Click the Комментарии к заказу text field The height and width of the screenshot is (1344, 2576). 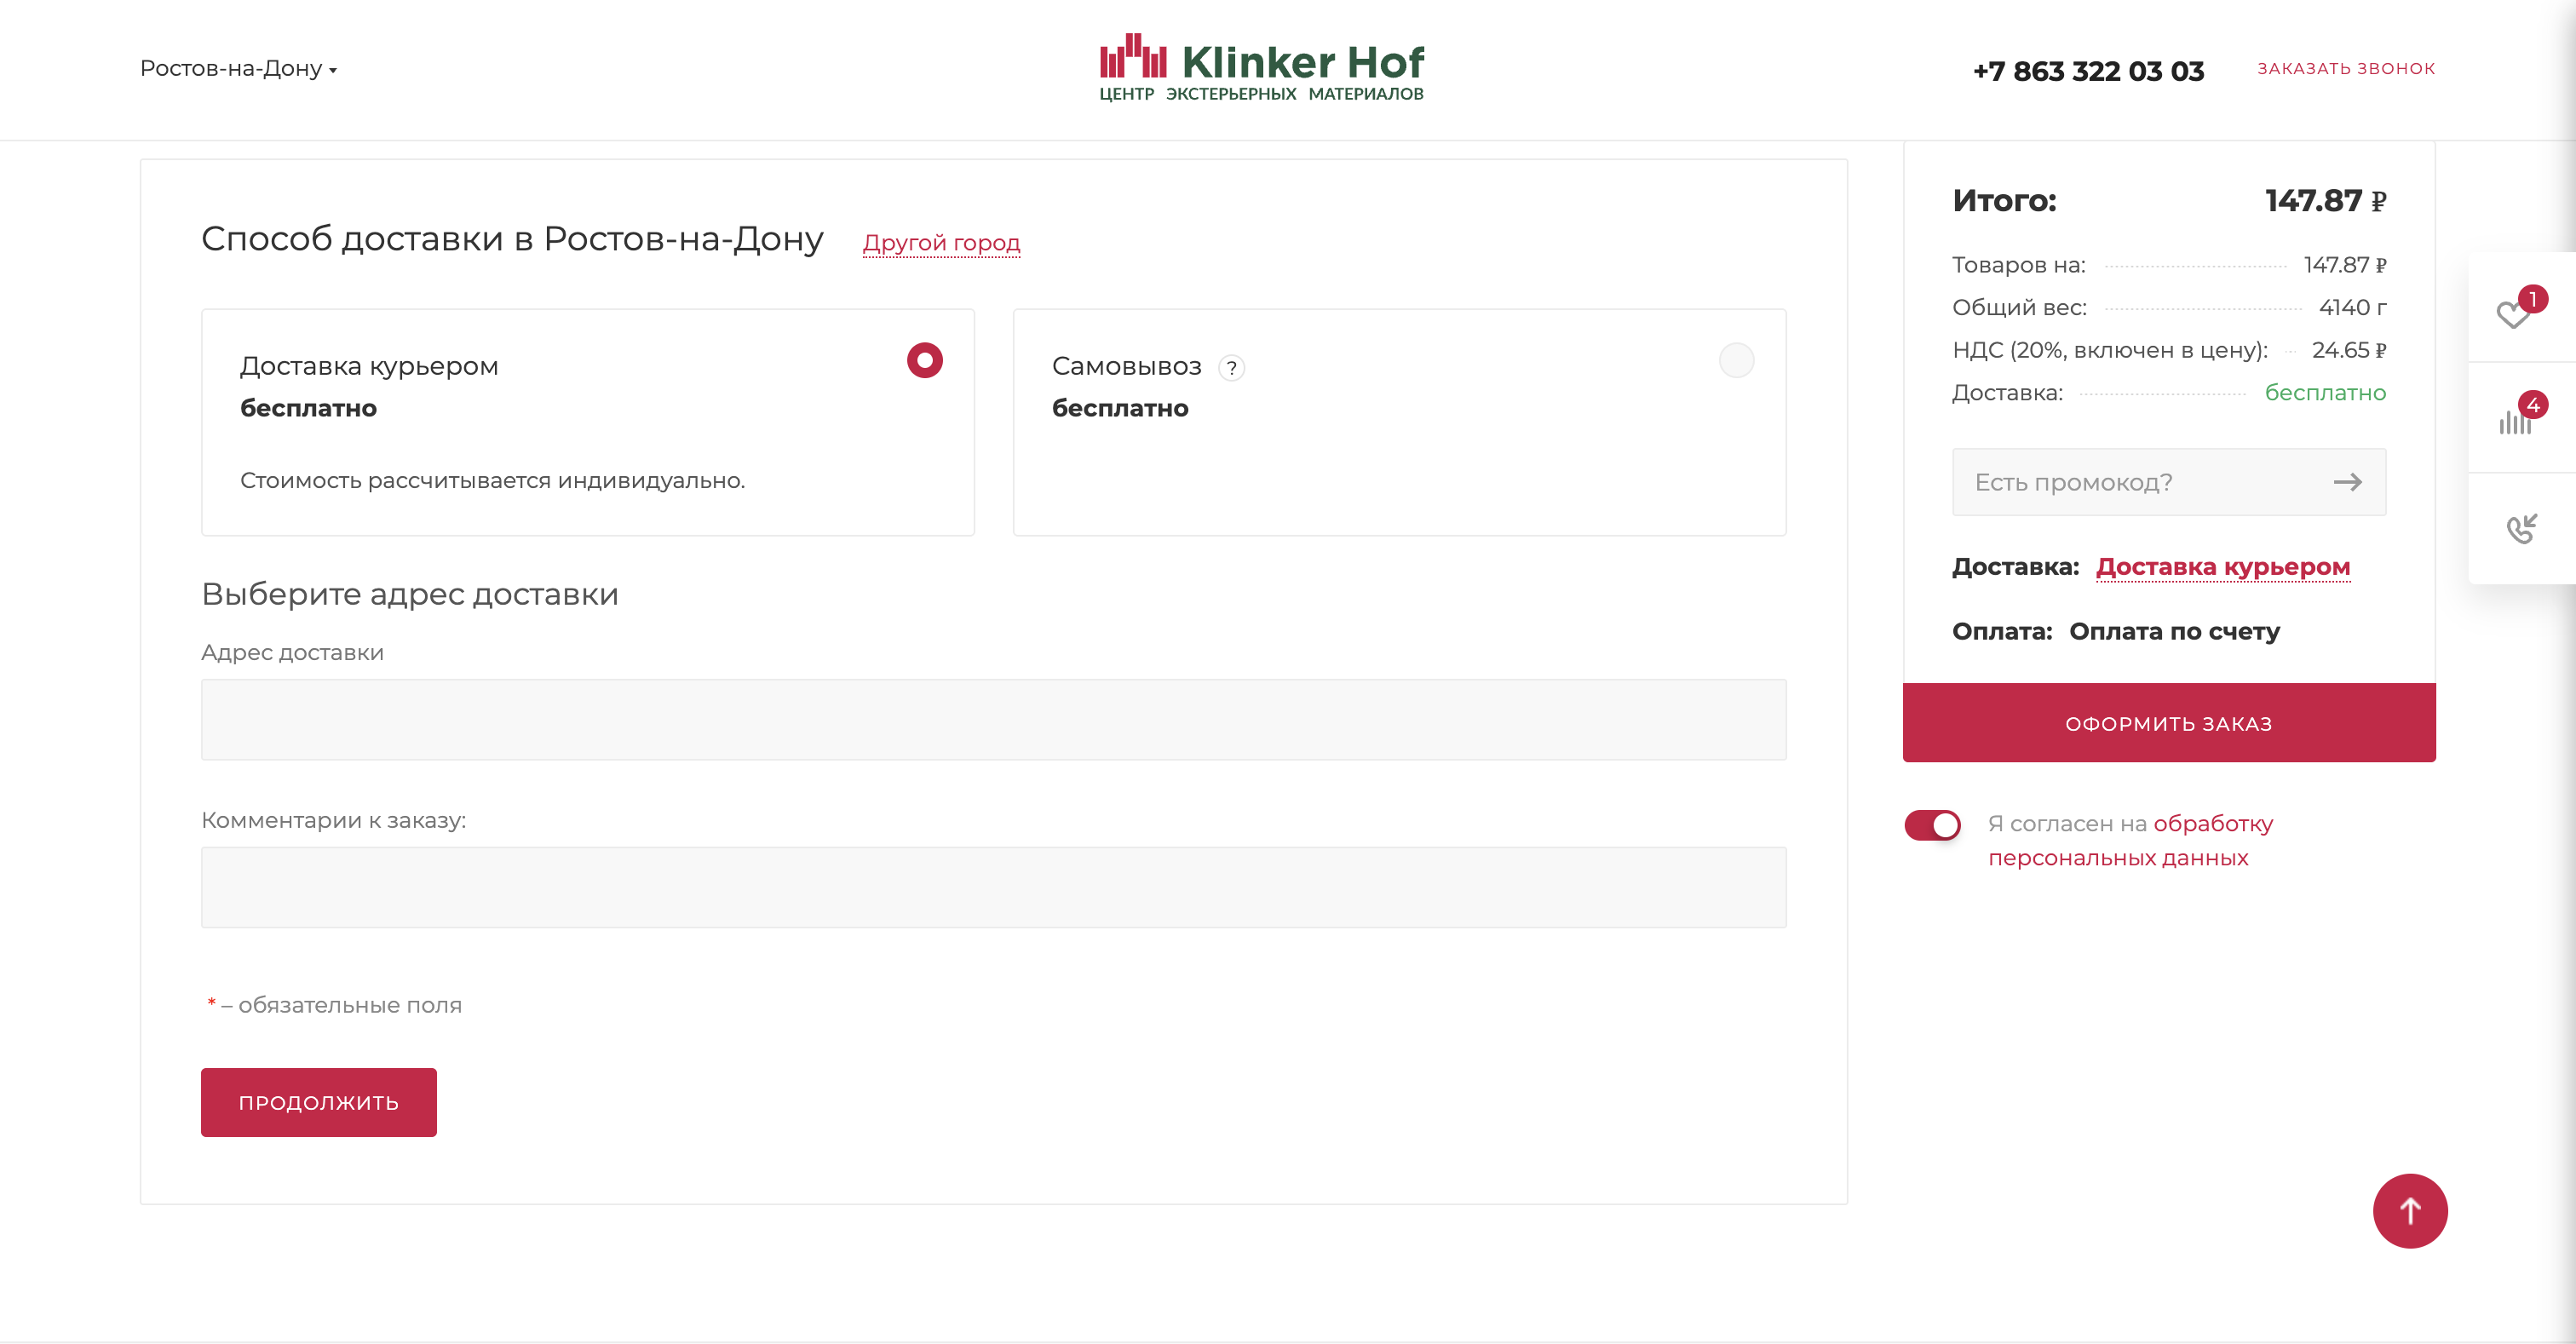tap(993, 887)
